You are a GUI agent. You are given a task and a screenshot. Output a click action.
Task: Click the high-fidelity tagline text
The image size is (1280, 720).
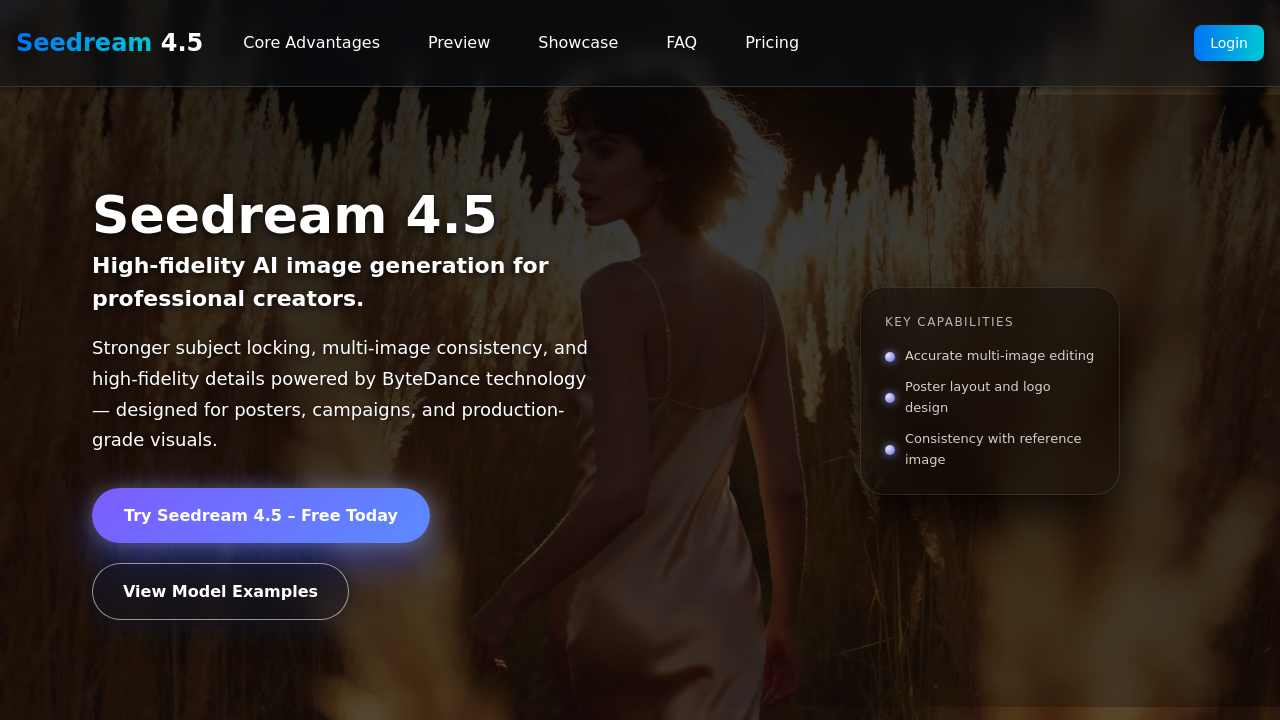[320, 282]
